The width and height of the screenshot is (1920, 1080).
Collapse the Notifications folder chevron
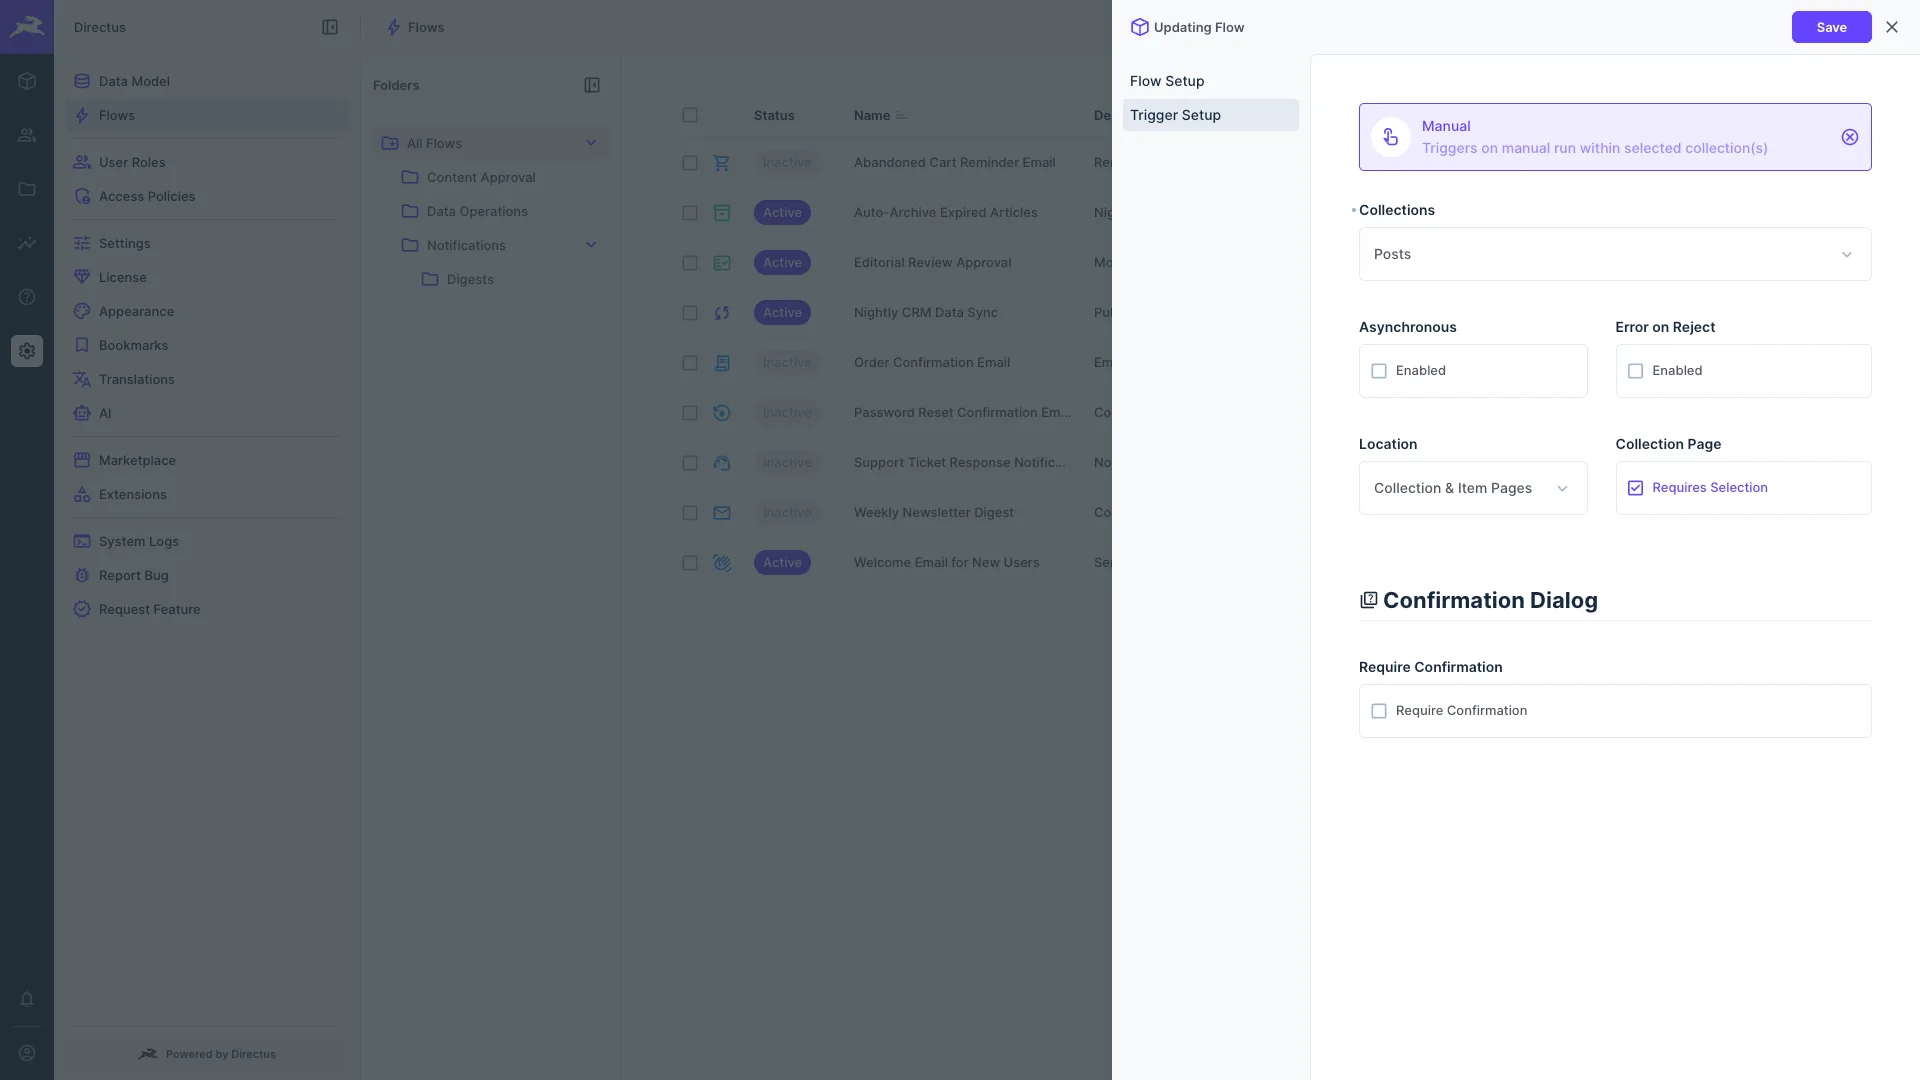[591, 245]
